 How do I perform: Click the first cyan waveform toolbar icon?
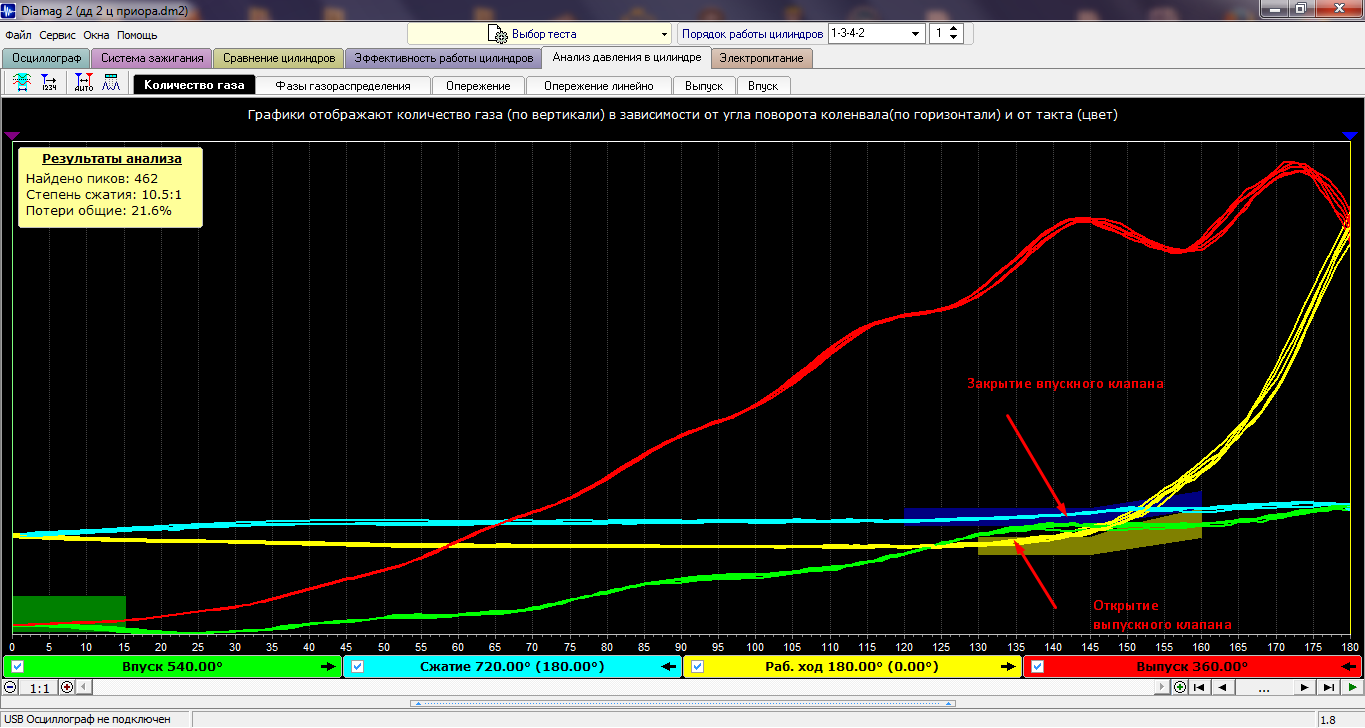coord(21,83)
